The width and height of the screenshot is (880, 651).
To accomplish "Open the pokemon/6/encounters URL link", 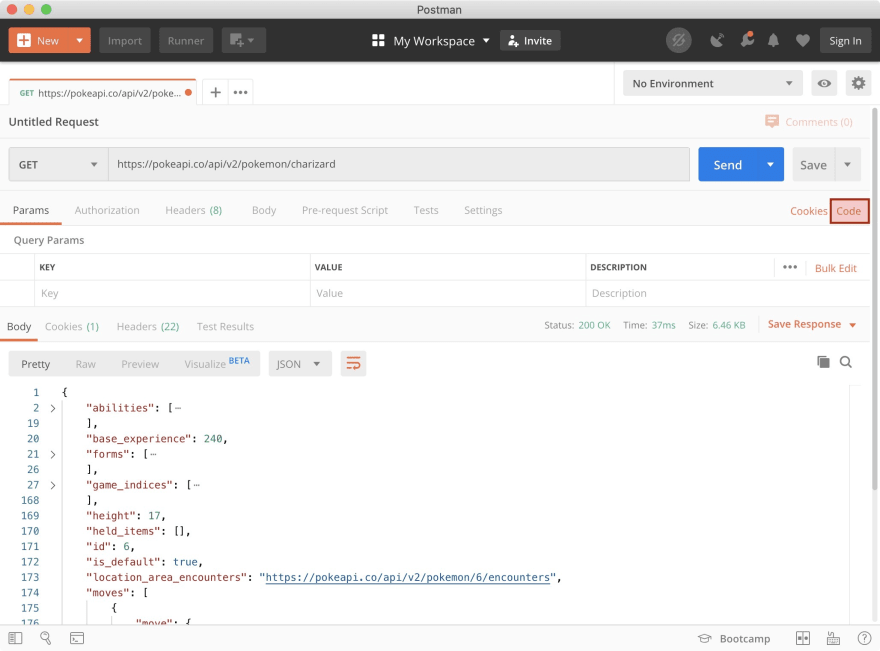I will click(x=407, y=577).
